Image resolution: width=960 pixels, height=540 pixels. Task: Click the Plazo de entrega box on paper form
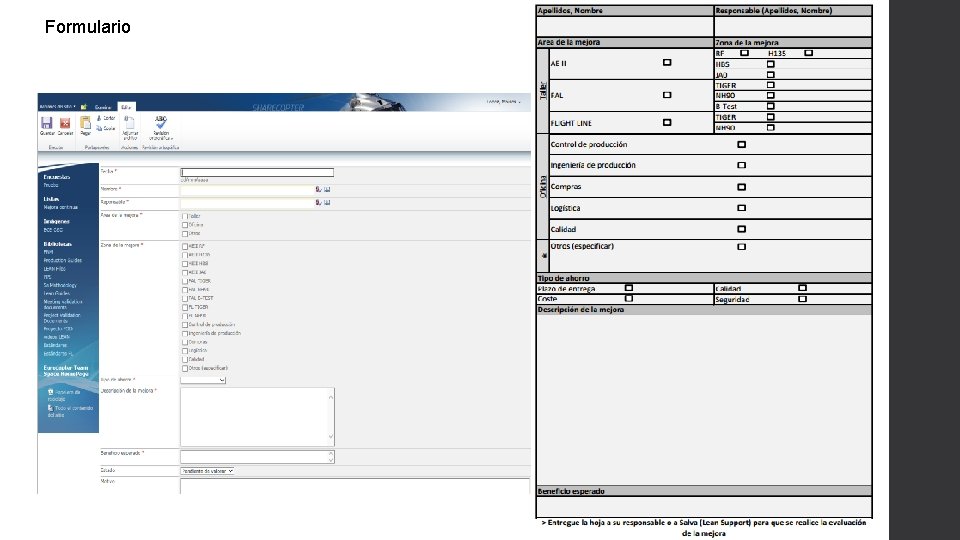(x=629, y=288)
